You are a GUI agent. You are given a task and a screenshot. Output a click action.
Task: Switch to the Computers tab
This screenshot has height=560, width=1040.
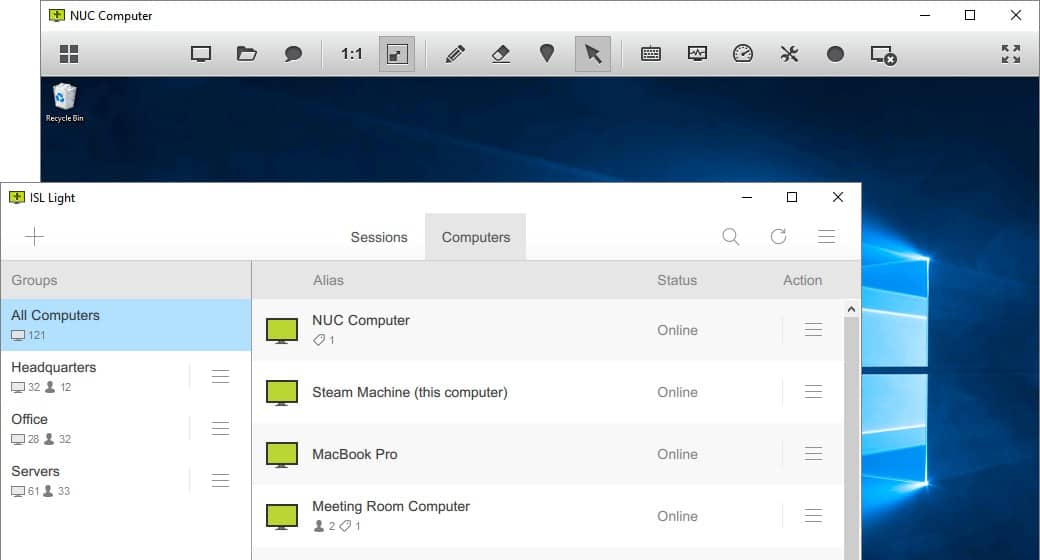click(476, 237)
